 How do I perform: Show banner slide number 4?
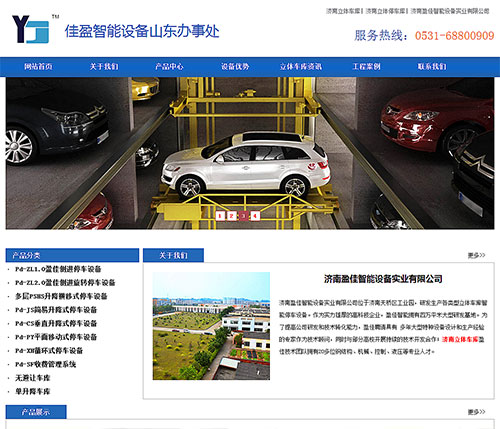255,216
